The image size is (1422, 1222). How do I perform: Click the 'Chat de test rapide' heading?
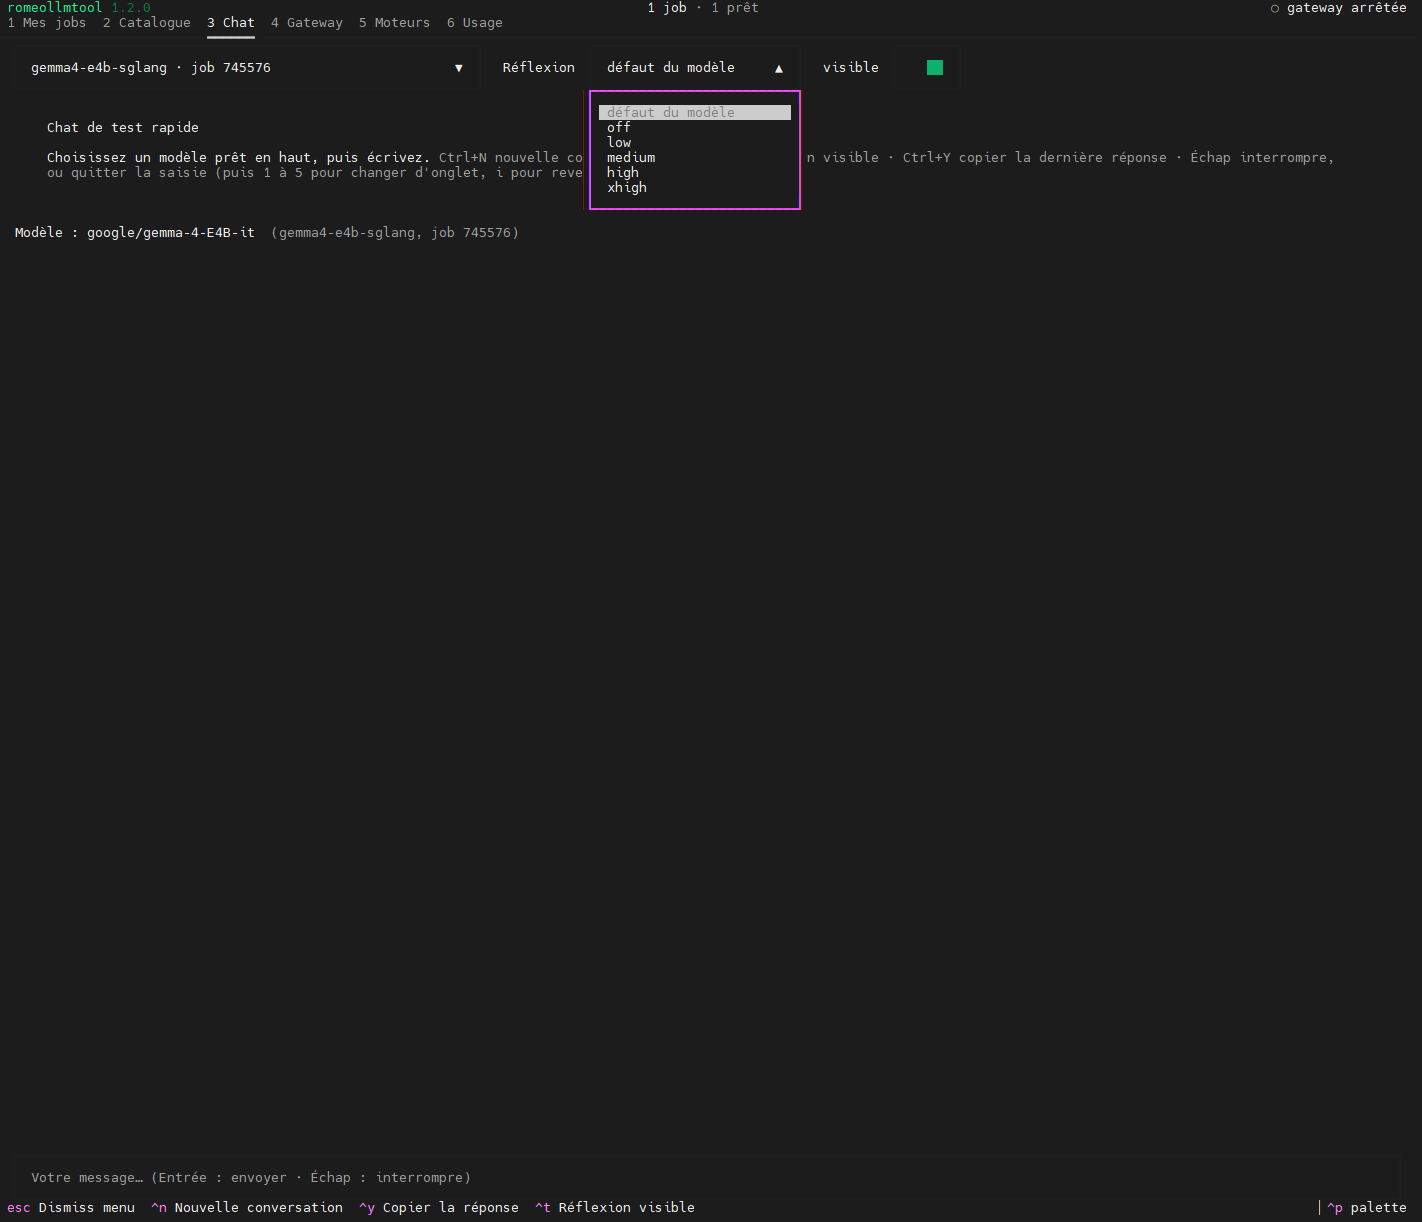123,127
